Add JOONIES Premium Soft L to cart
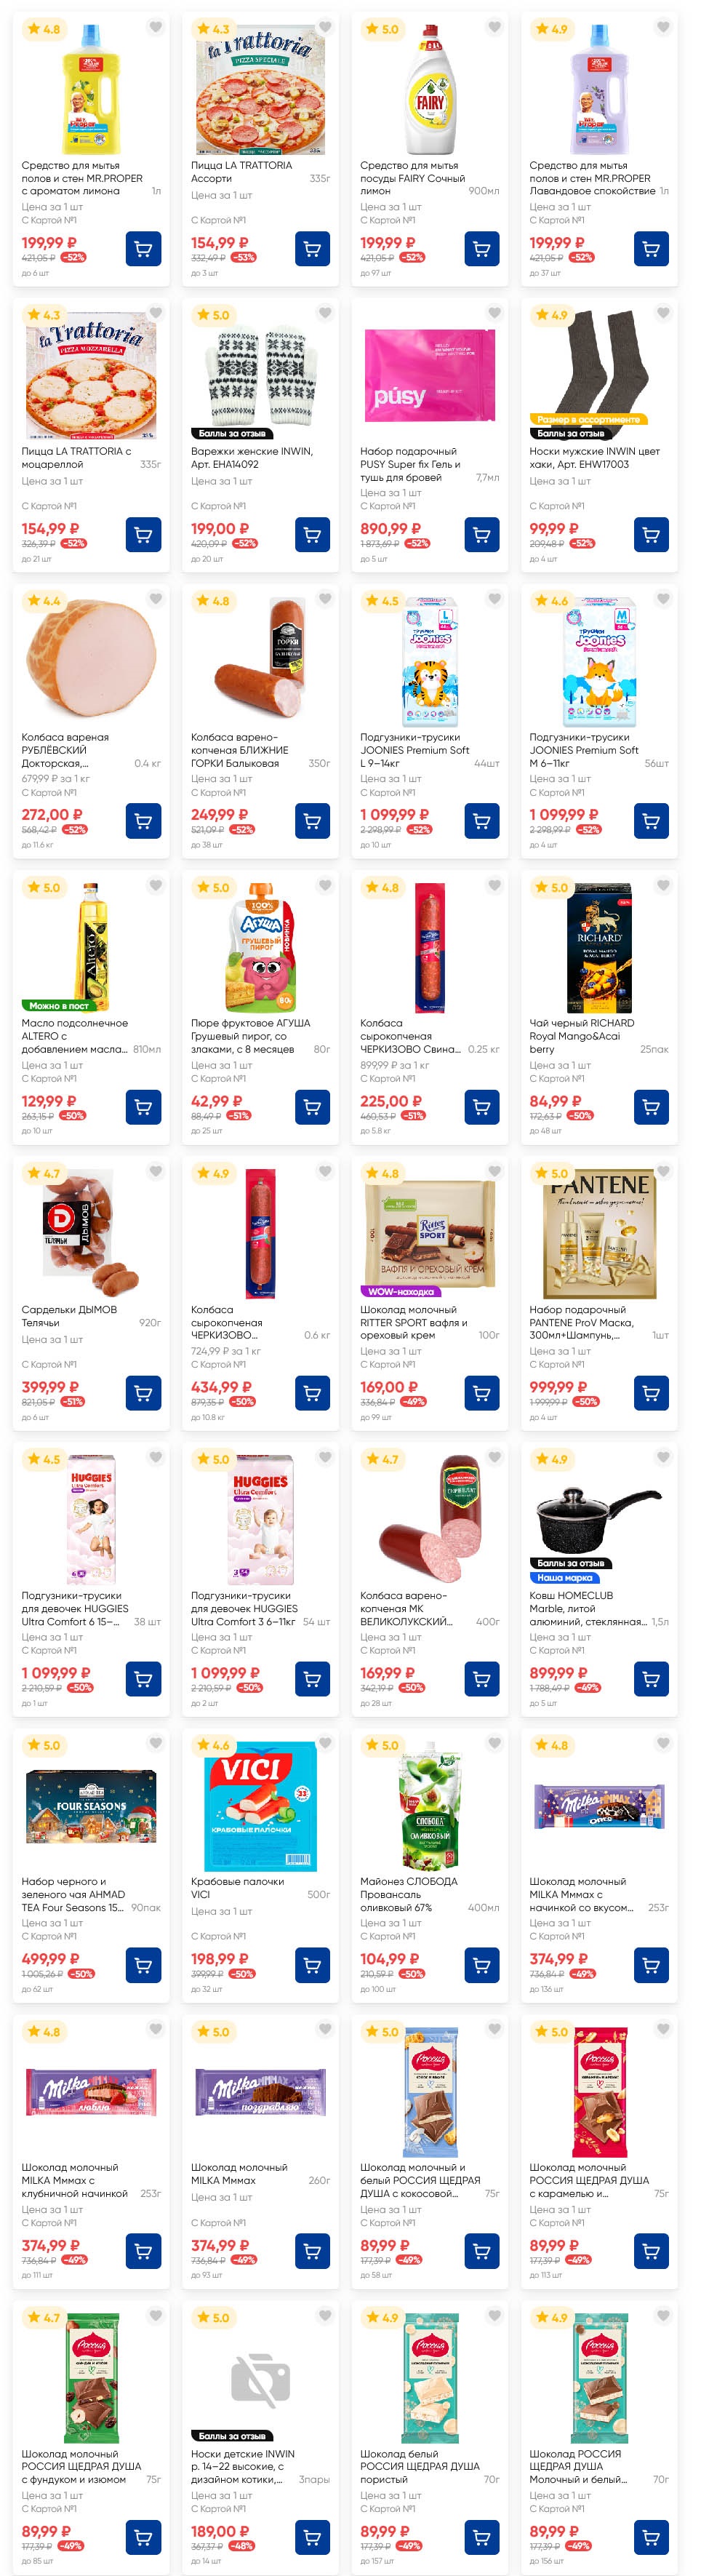 point(482,821)
